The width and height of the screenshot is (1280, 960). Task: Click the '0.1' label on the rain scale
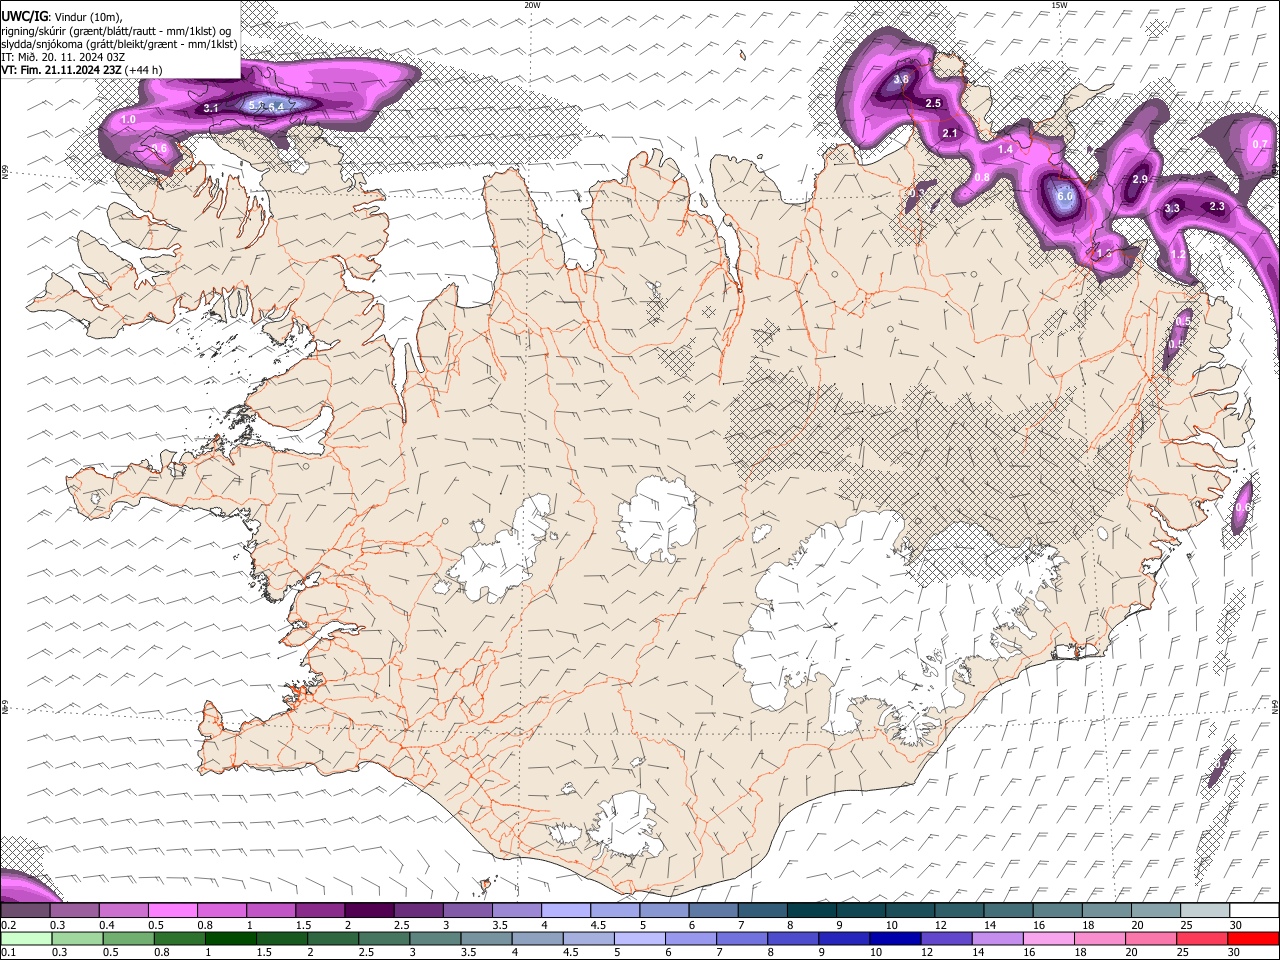(x=8, y=952)
